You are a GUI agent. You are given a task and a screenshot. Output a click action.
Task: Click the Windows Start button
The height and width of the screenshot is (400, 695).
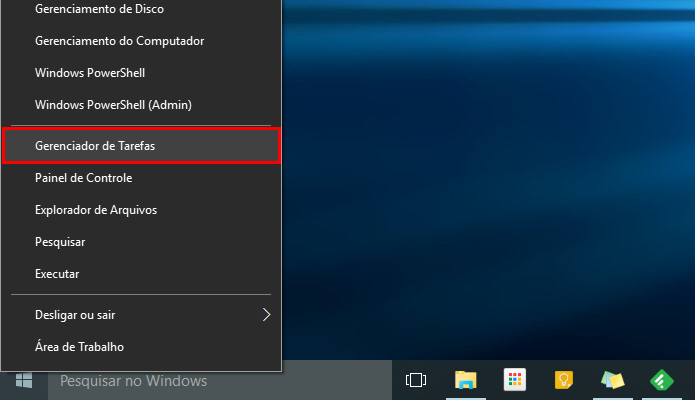tap(24, 380)
